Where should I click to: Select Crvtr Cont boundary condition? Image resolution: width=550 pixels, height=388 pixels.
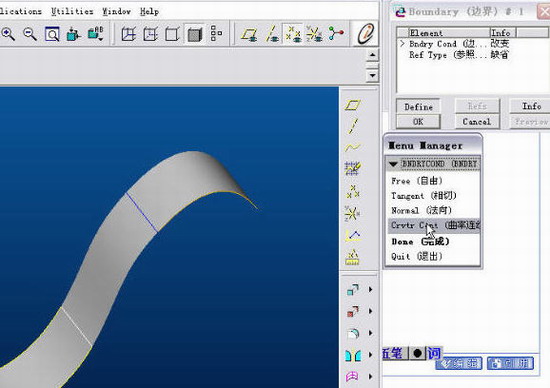[x=434, y=226]
